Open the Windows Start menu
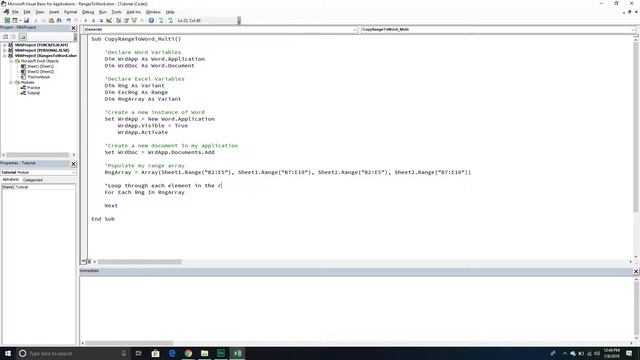Viewport: 640px width, 360px height. [7, 353]
